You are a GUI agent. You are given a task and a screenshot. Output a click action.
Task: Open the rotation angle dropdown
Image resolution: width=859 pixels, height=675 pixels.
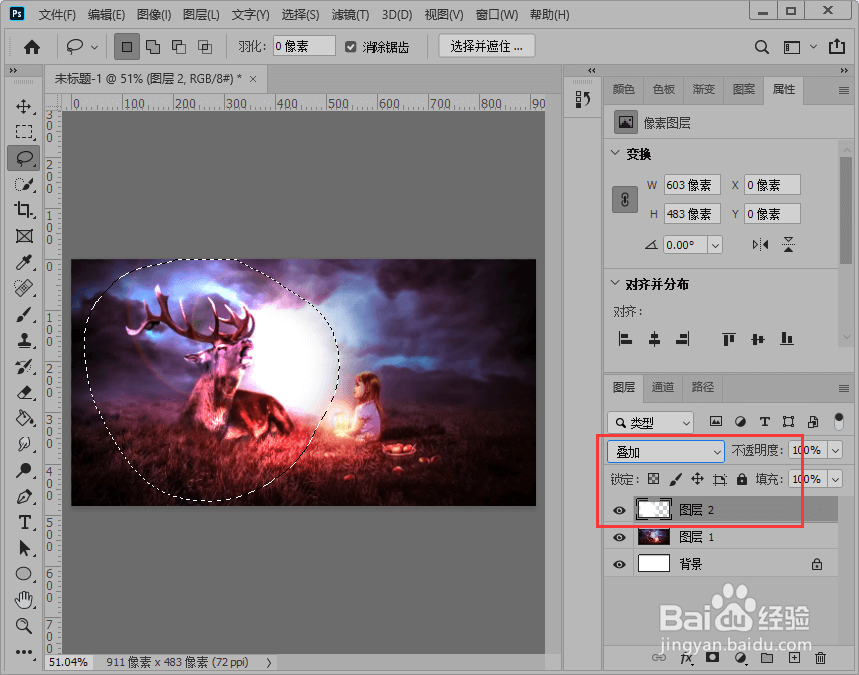(x=715, y=245)
